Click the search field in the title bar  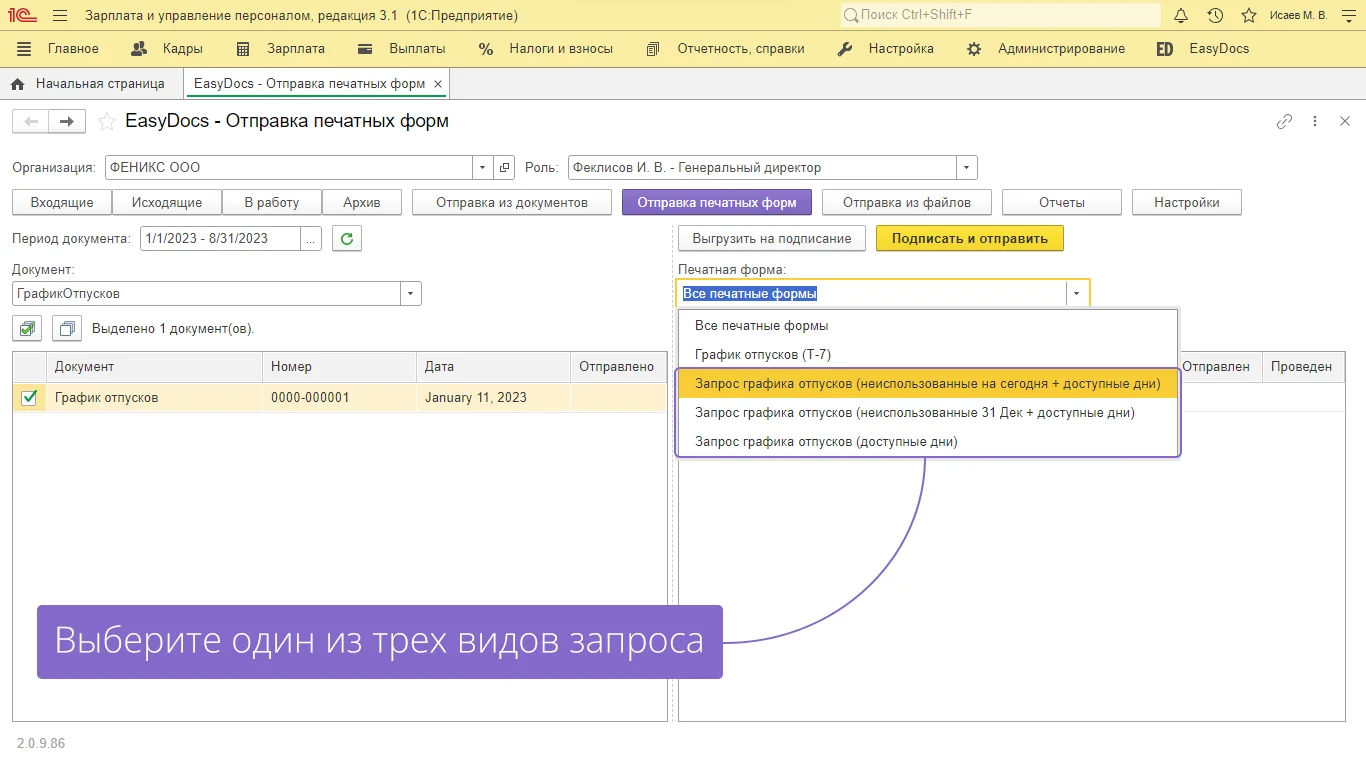coord(1000,16)
